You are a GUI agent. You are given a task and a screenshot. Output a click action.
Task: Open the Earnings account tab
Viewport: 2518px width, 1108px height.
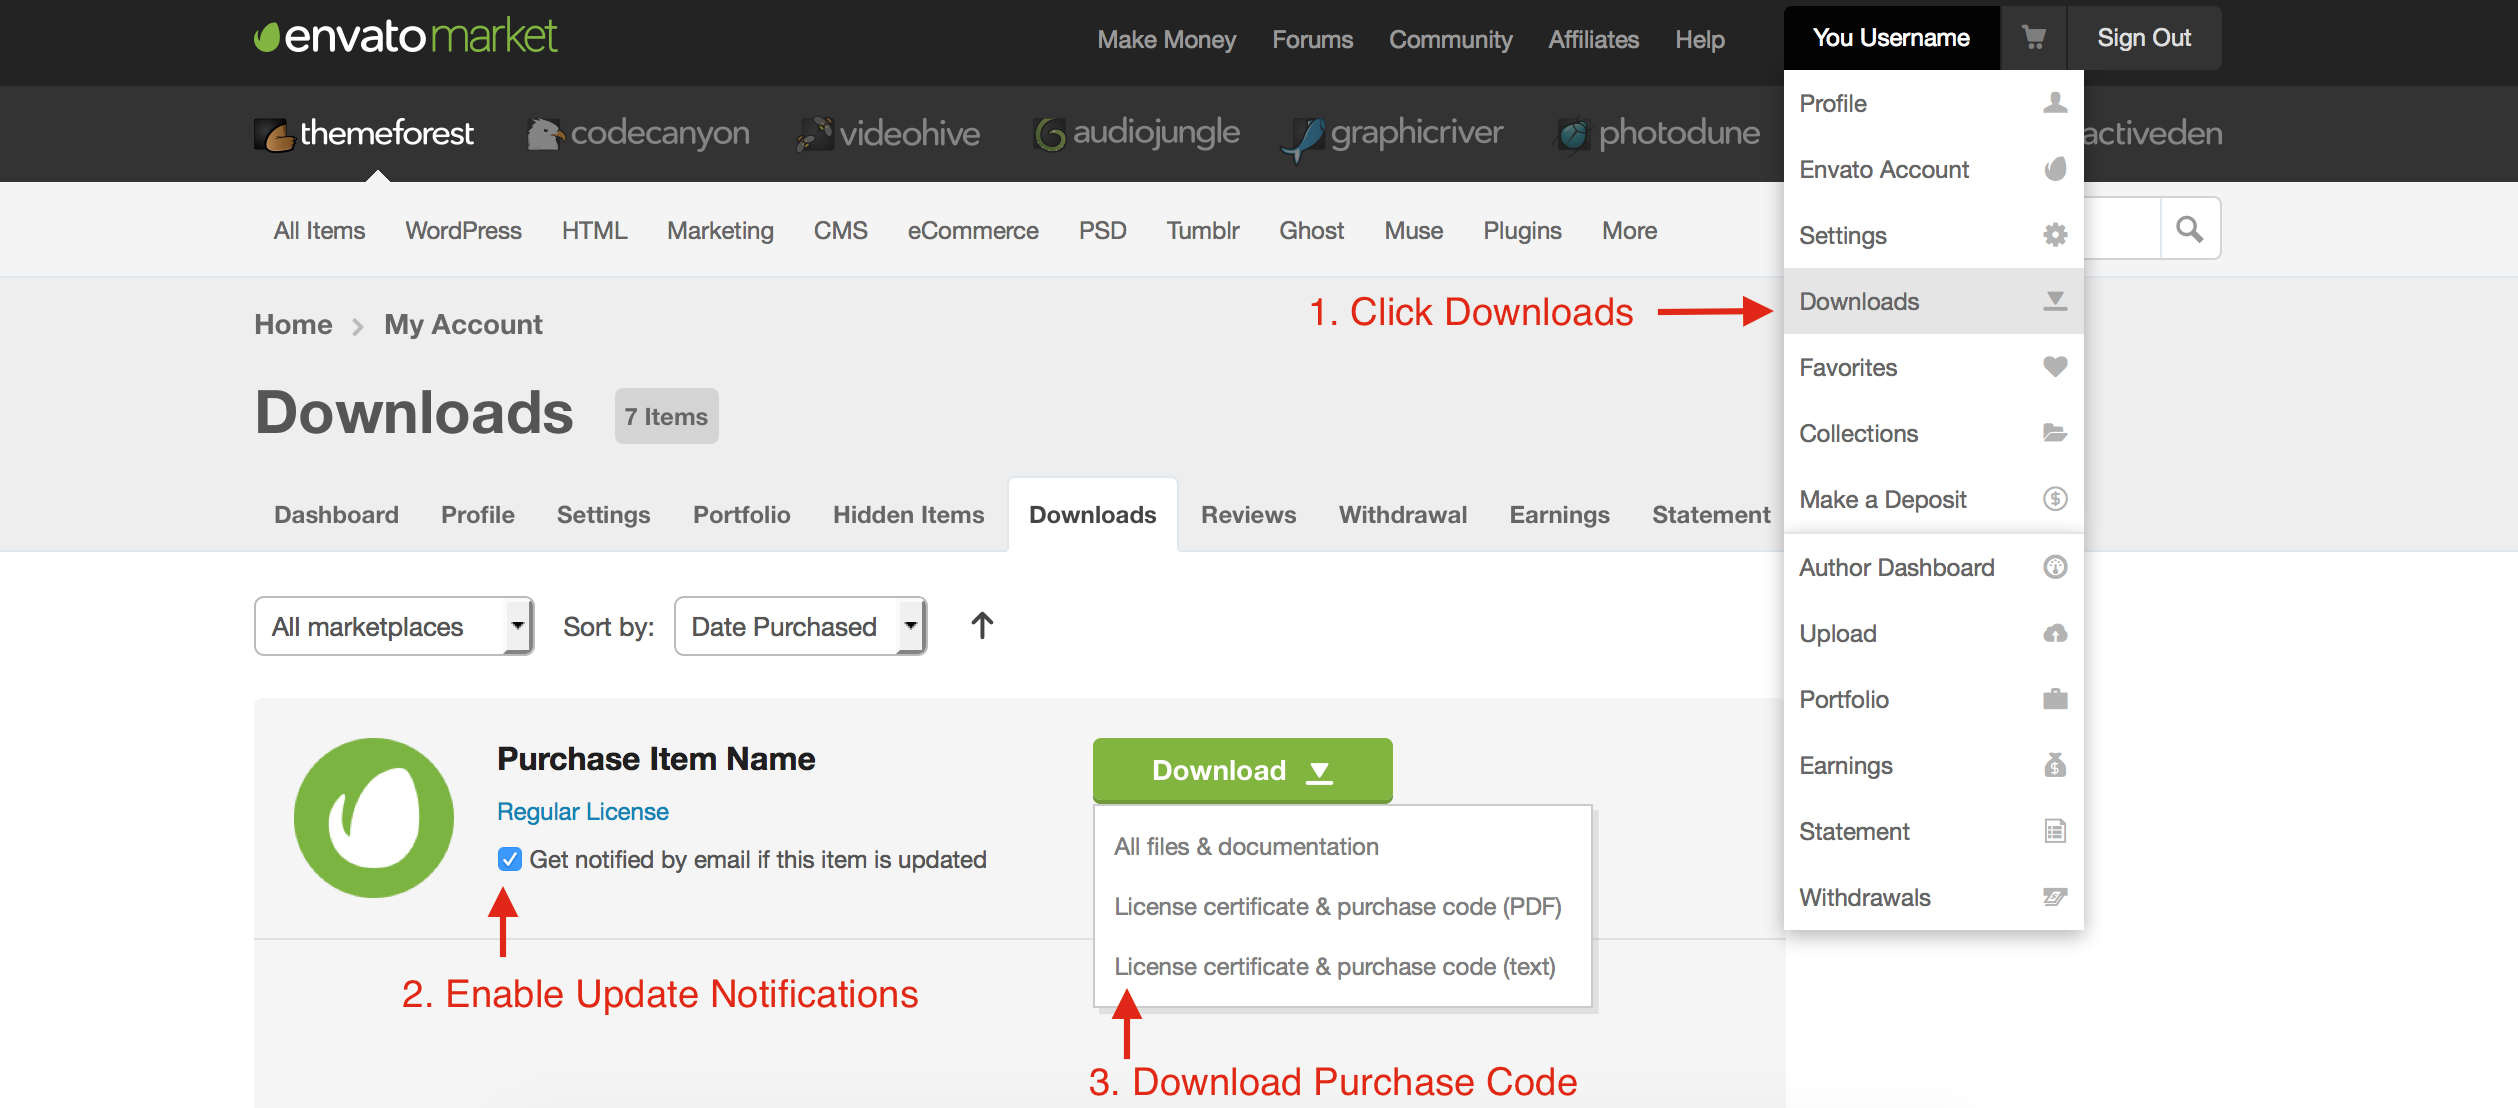point(1559,515)
